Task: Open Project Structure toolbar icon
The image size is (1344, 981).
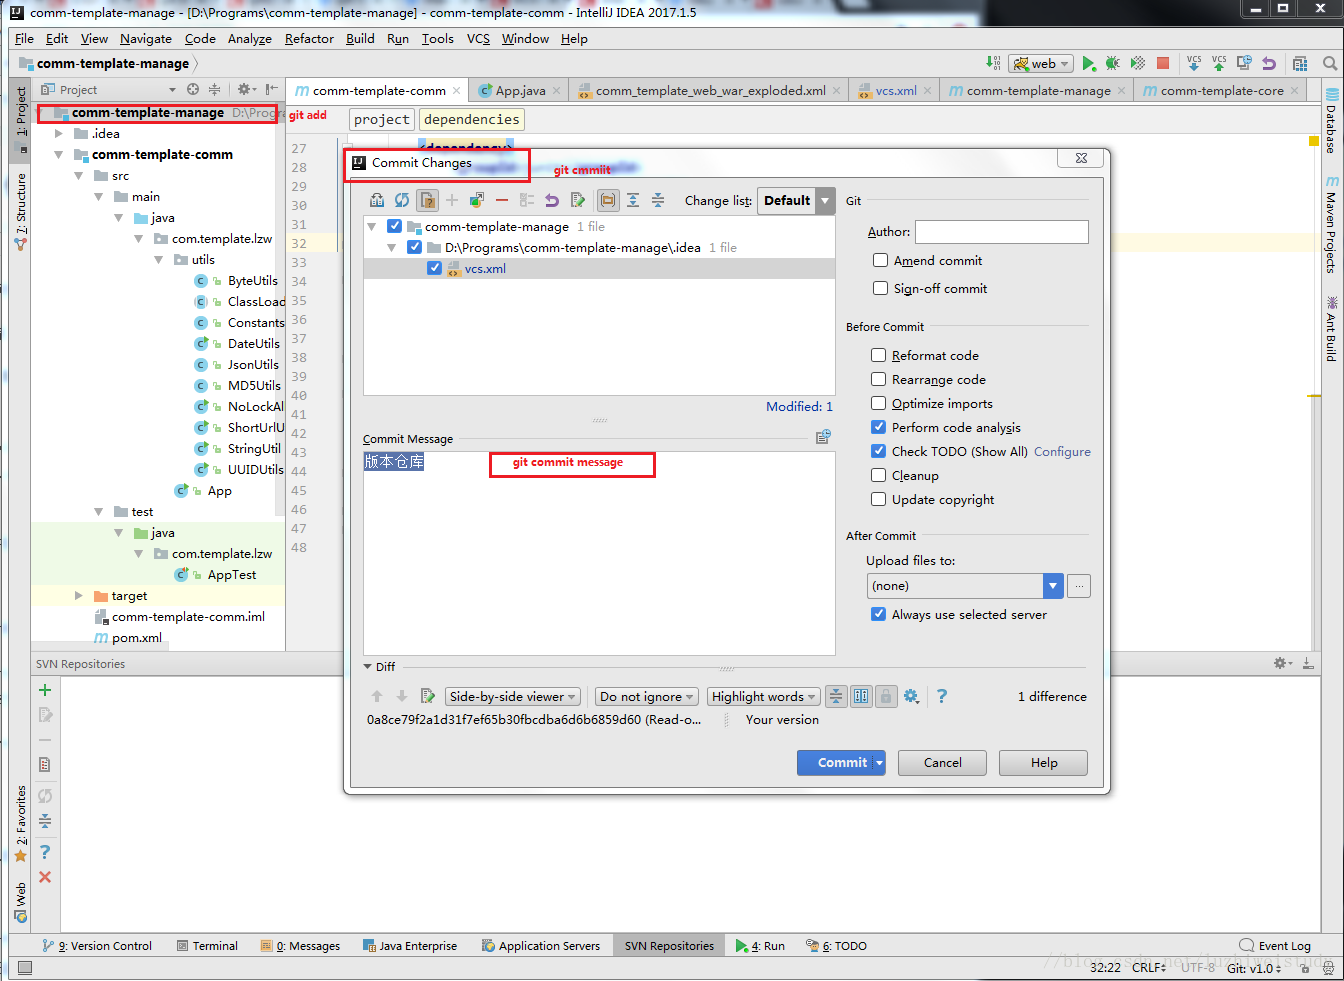Action: 1300,63
